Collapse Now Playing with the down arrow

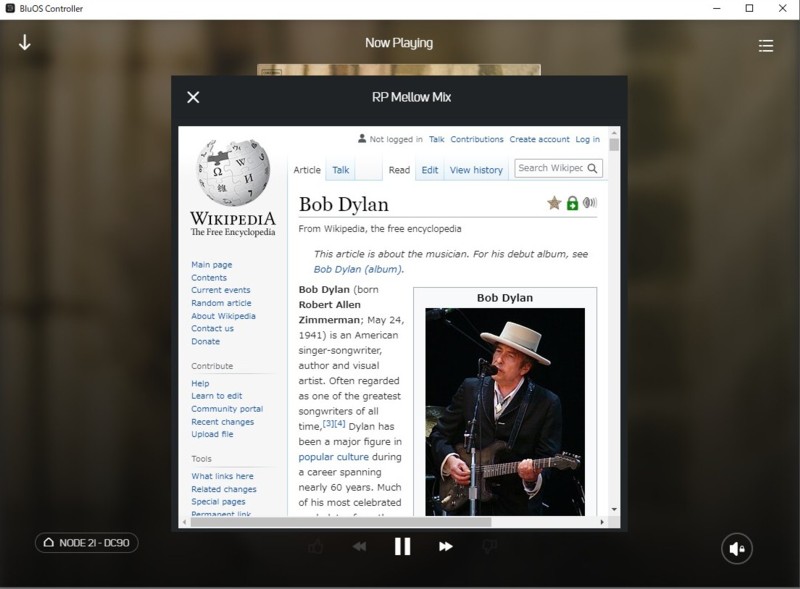tap(25, 44)
